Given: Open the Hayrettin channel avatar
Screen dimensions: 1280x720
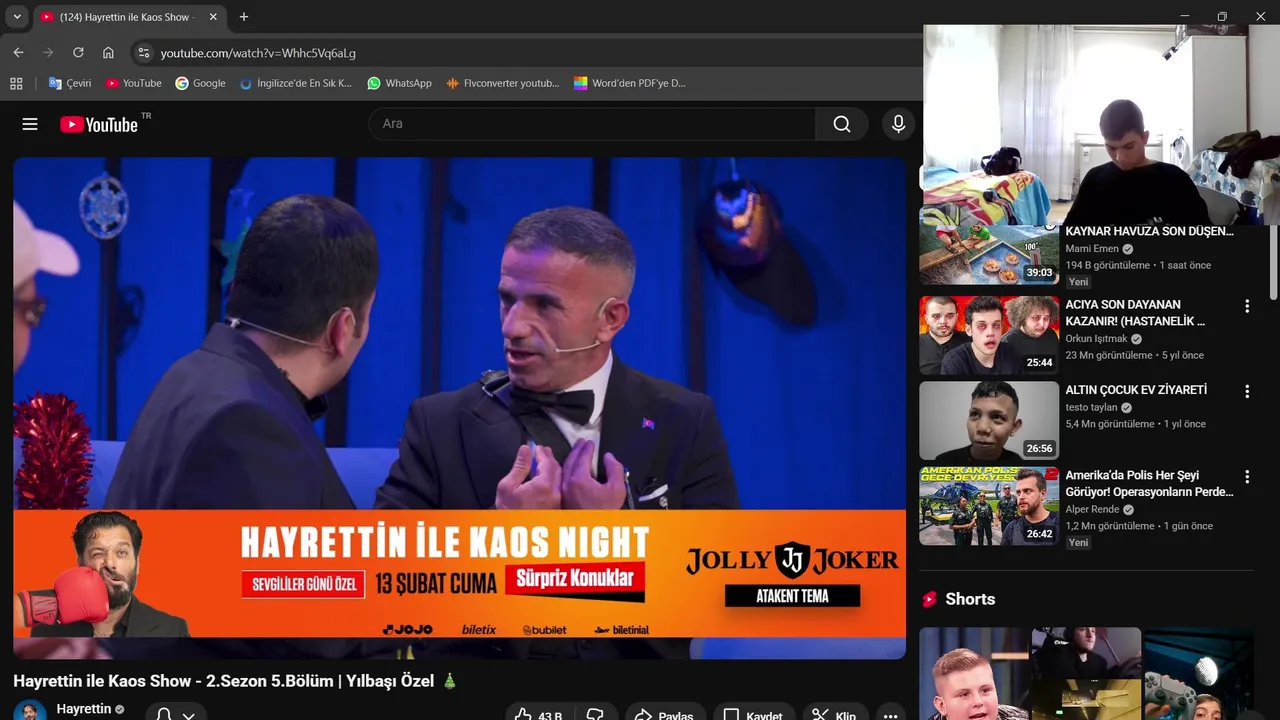Looking at the screenshot, I should (x=30, y=711).
